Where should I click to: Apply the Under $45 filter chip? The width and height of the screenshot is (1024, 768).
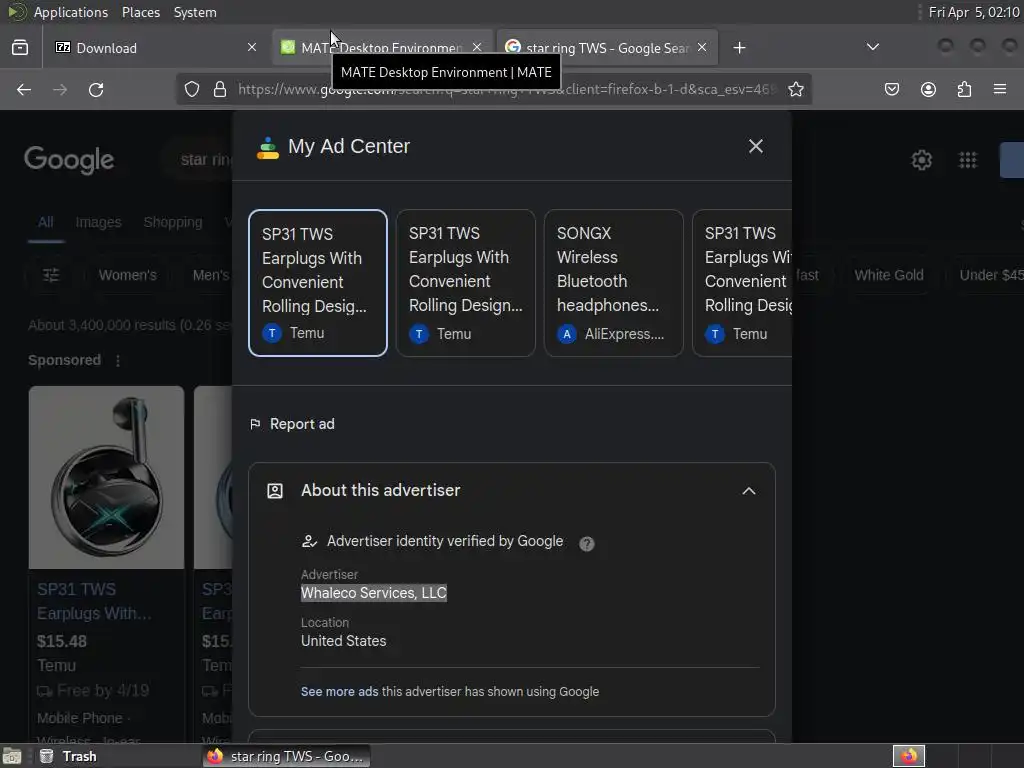(x=991, y=275)
